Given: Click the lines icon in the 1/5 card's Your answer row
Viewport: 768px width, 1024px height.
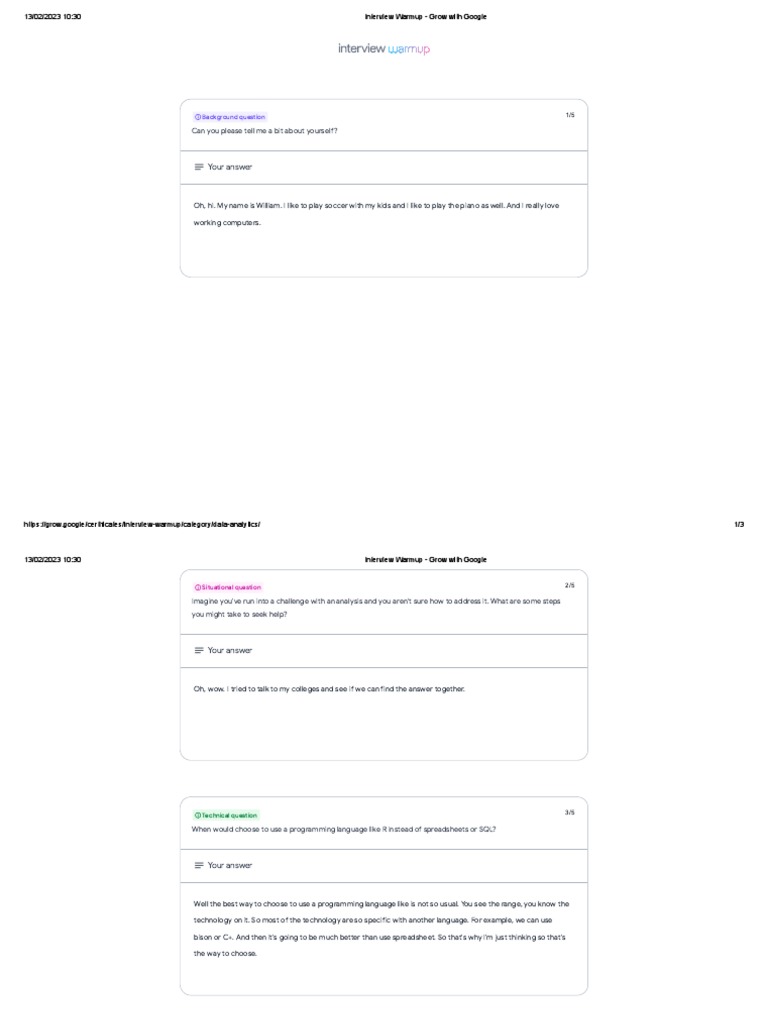Looking at the screenshot, I should pyautogui.click(x=199, y=167).
